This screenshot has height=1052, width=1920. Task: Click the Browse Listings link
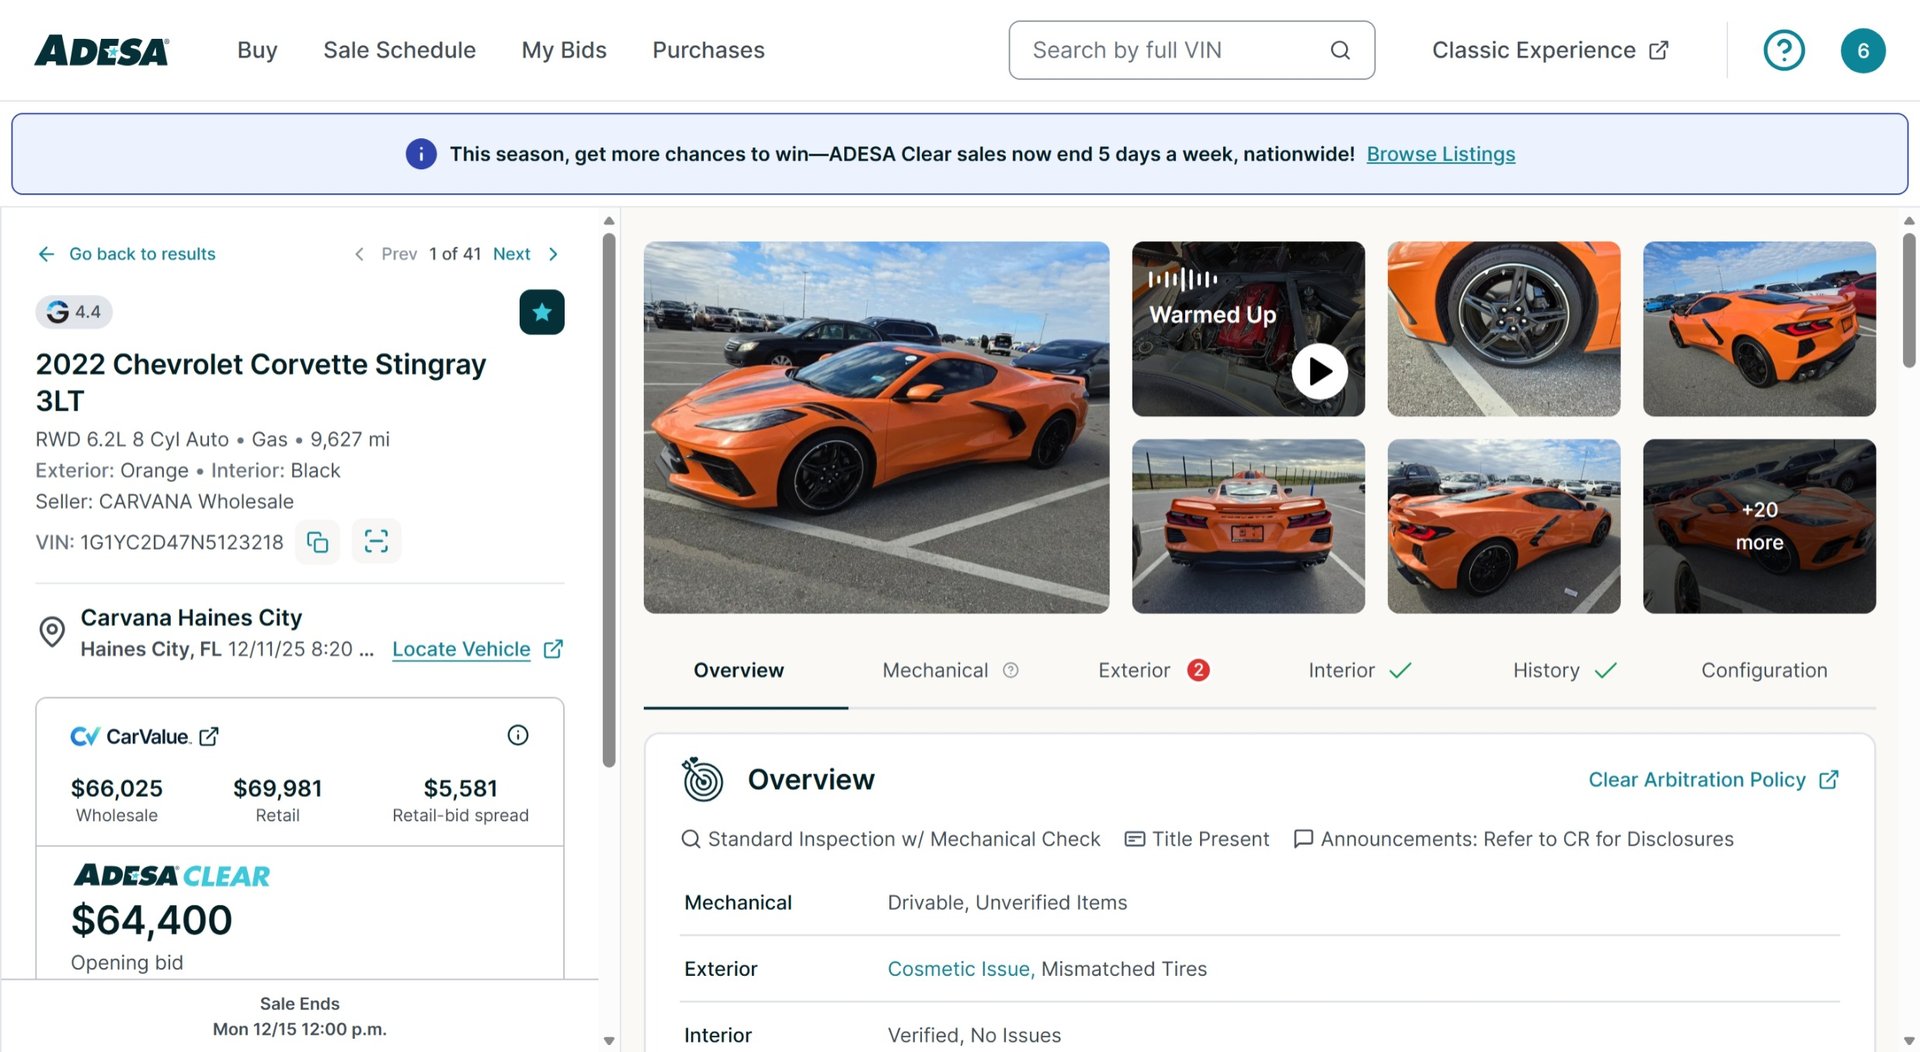click(x=1441, y=154)
